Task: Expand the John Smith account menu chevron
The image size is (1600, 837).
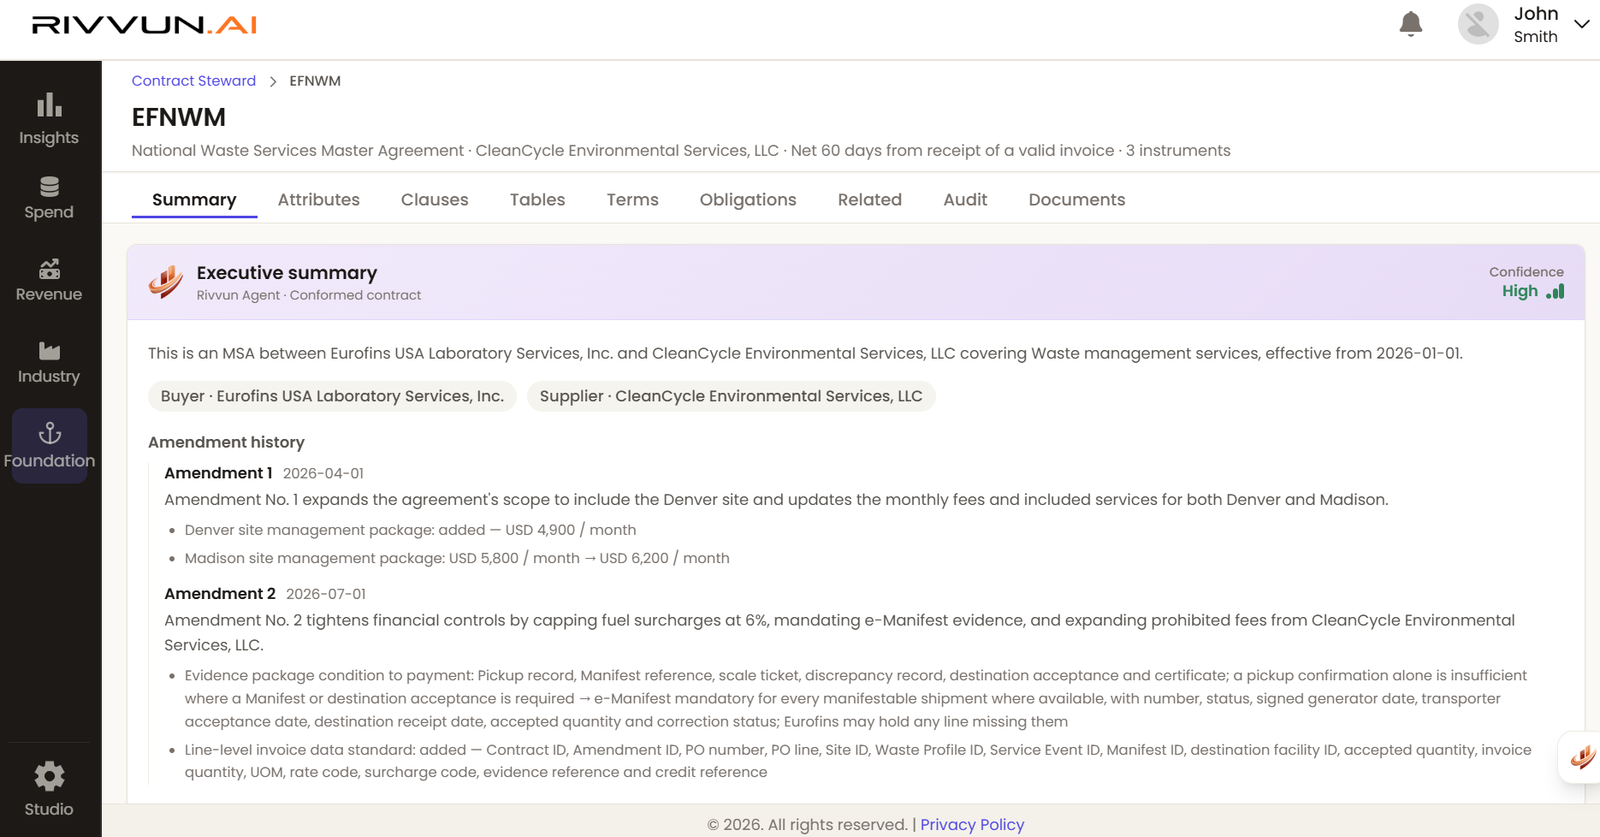Action: point(1582,24)
